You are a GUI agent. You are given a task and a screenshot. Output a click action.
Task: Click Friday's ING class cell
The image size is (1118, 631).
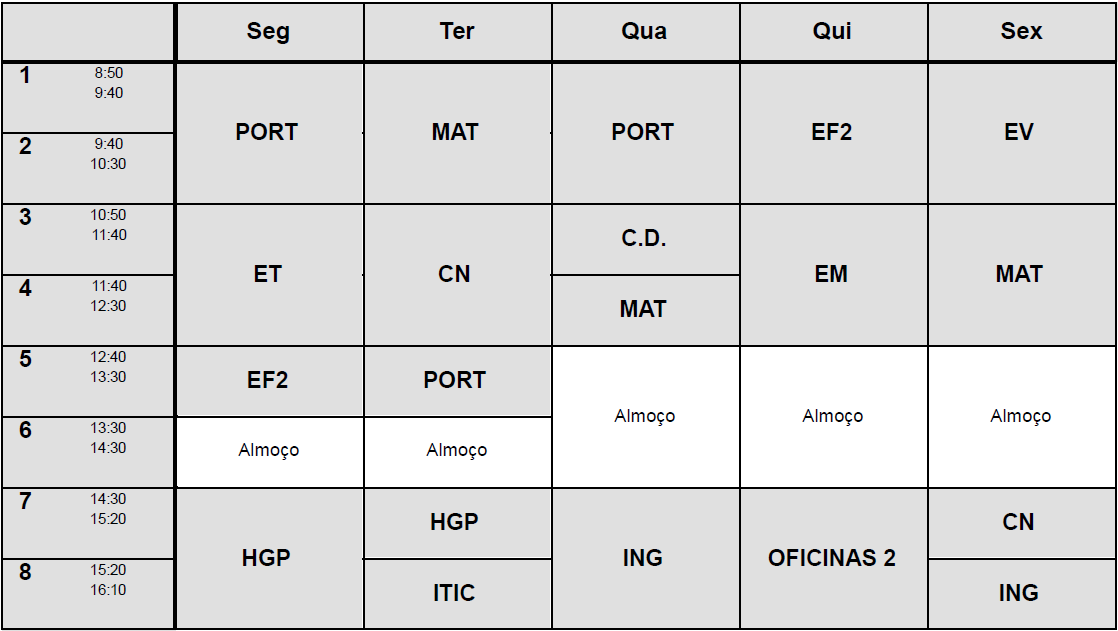coord(1019,593)
